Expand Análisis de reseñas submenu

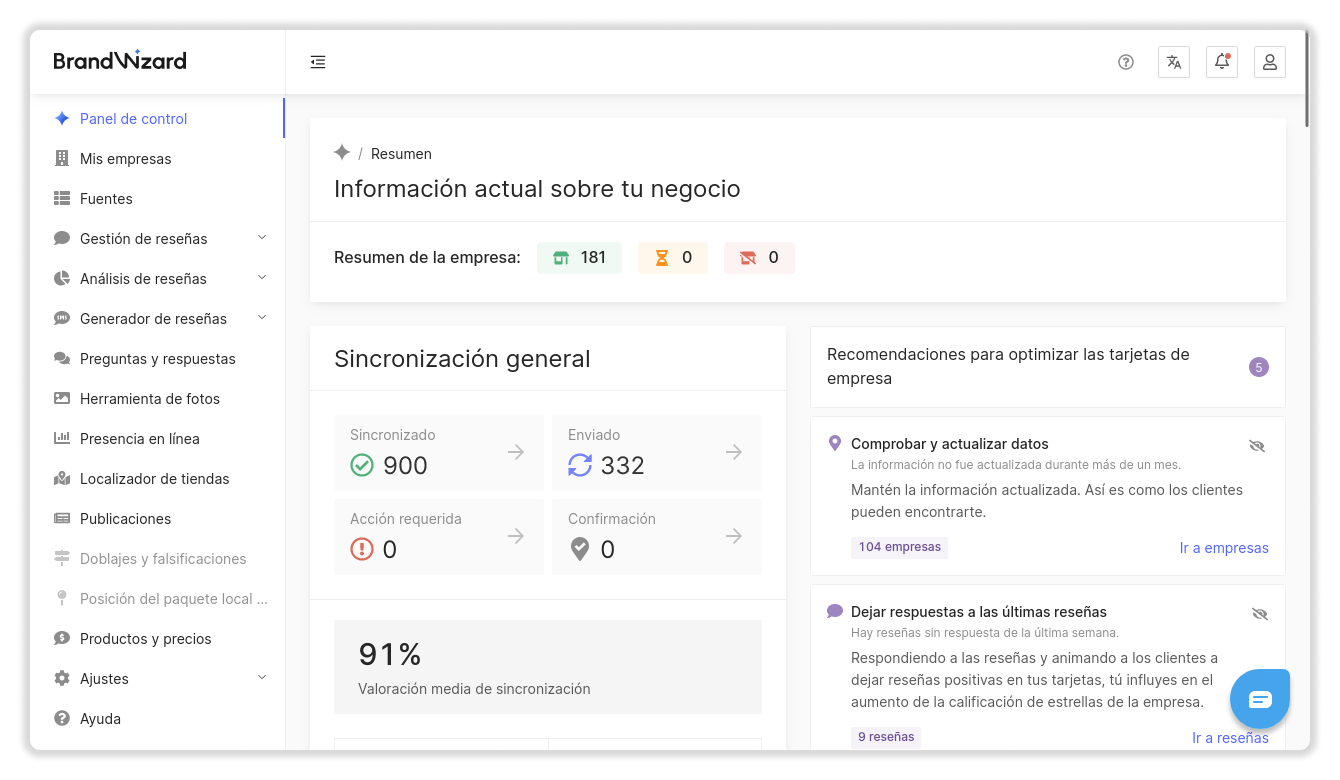262,278
